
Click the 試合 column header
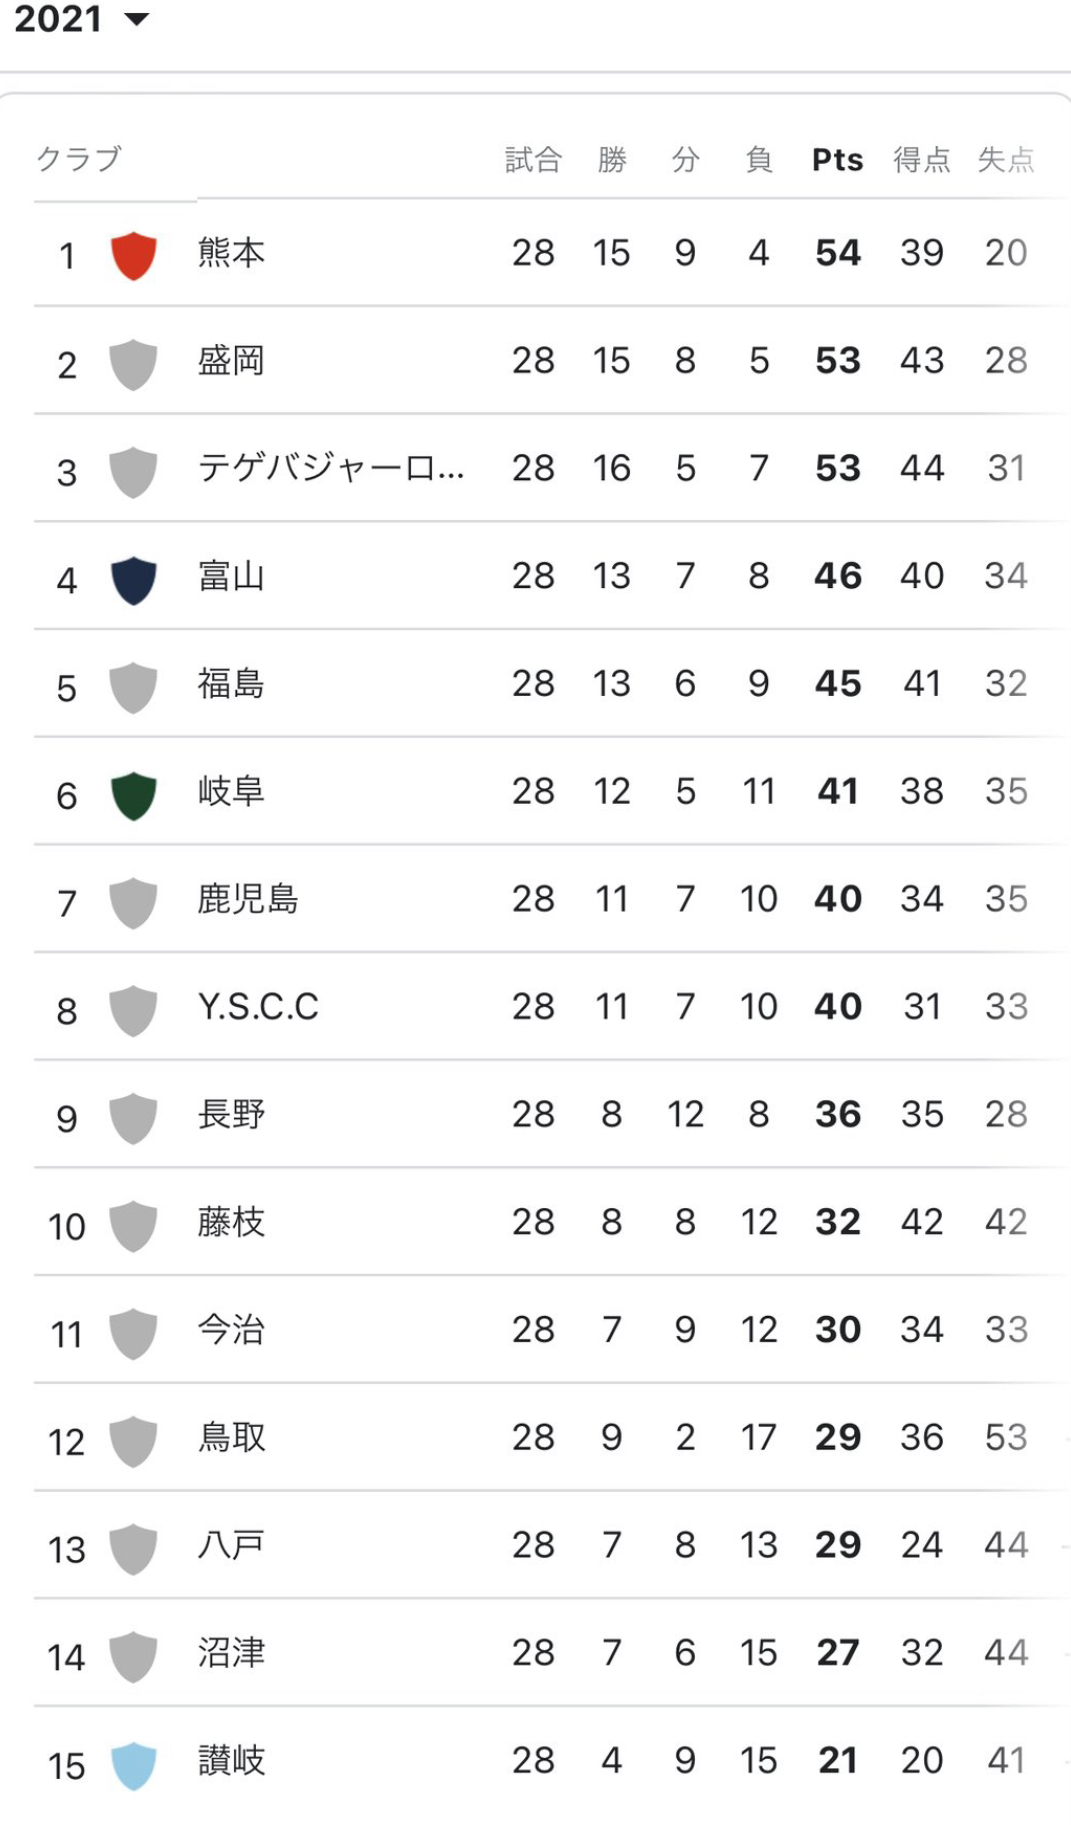(533, 160)
